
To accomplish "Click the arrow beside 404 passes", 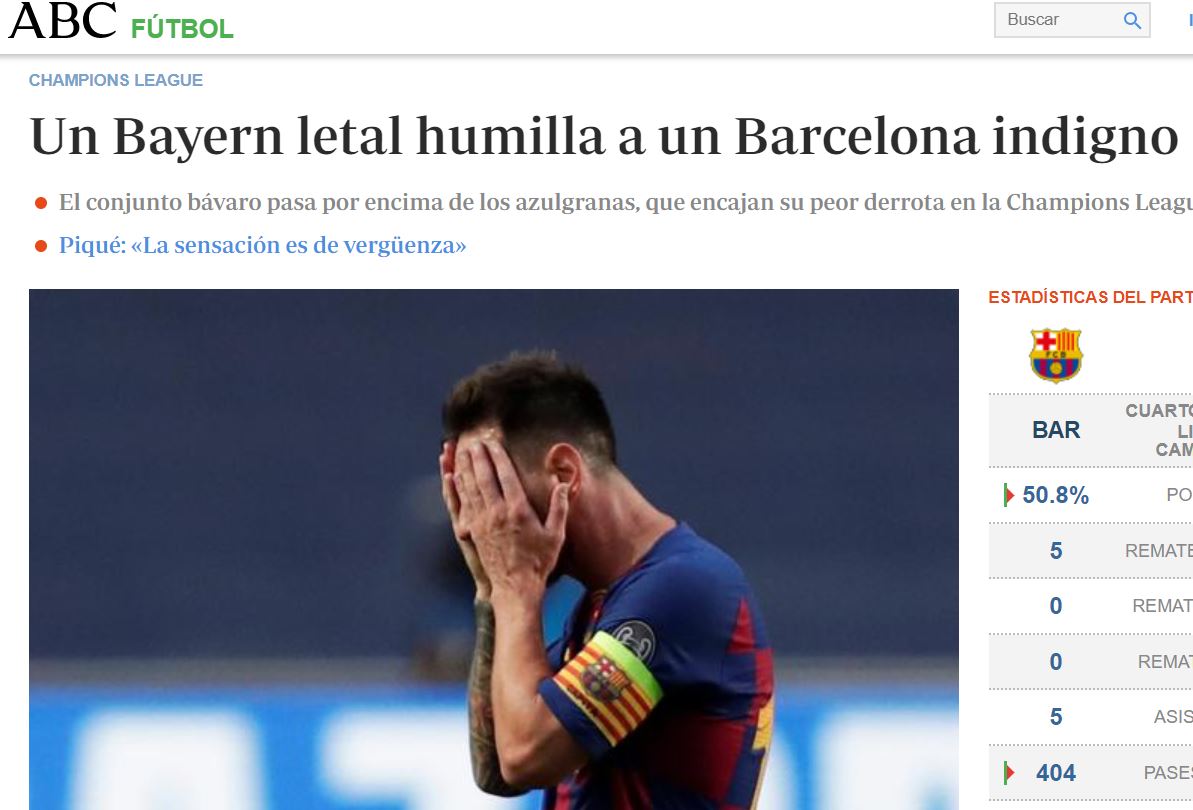I will click(1008, 773).
